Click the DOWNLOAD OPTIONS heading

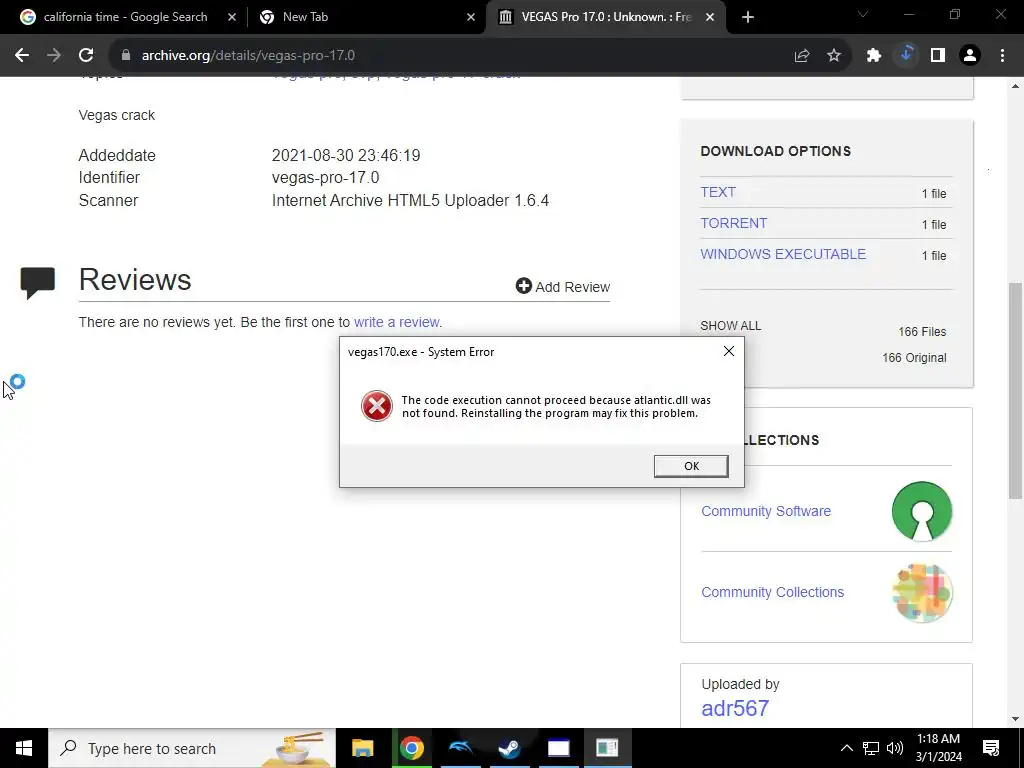point(776,151)
